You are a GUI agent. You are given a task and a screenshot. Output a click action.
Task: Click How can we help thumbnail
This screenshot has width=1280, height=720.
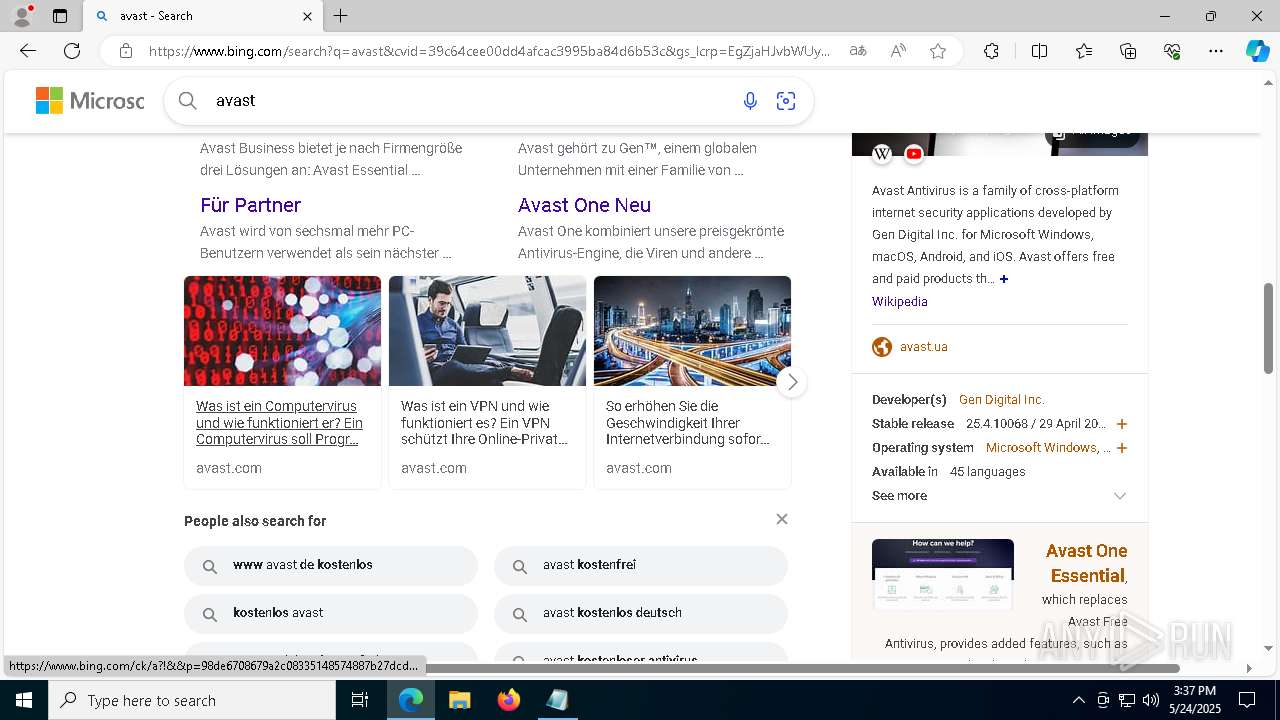(x=943, y=574)
